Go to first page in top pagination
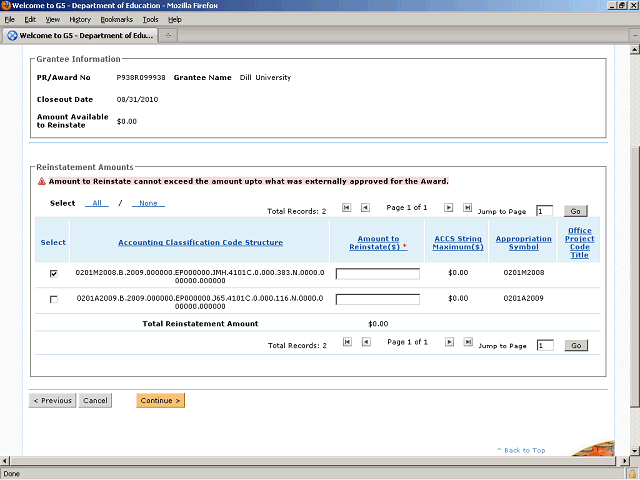 pyautogui.click(x=347, y=208)
